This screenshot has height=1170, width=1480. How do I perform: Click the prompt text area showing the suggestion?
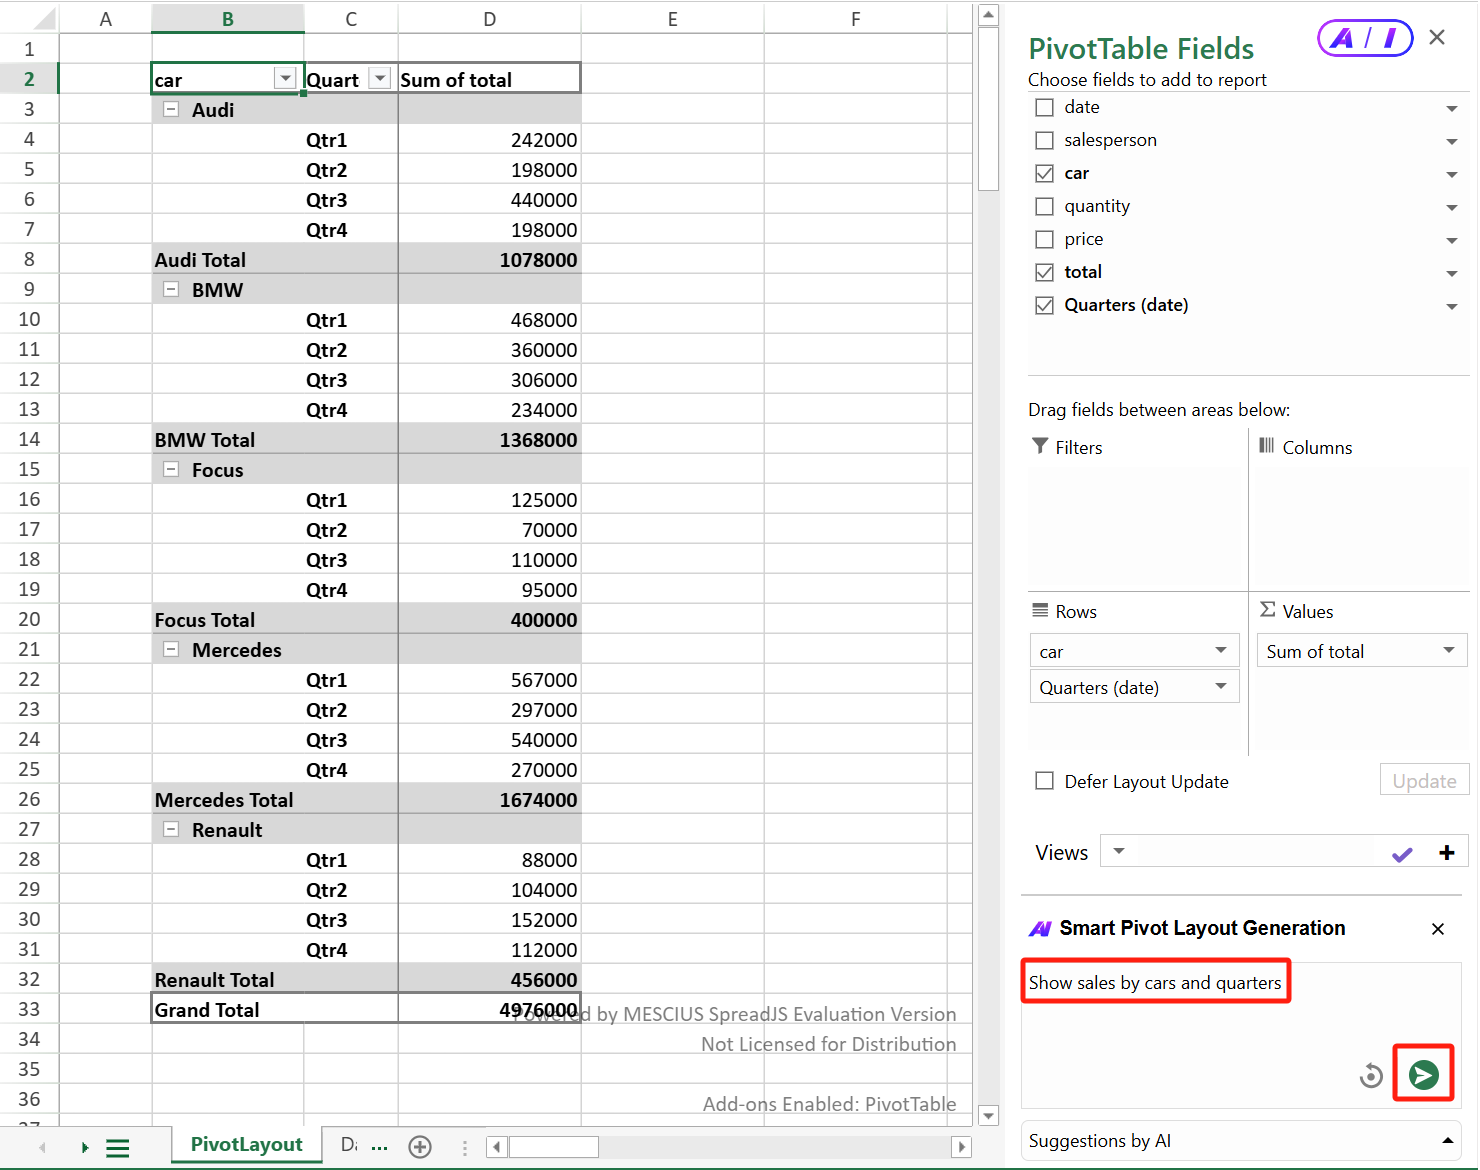click(1155, 982)
